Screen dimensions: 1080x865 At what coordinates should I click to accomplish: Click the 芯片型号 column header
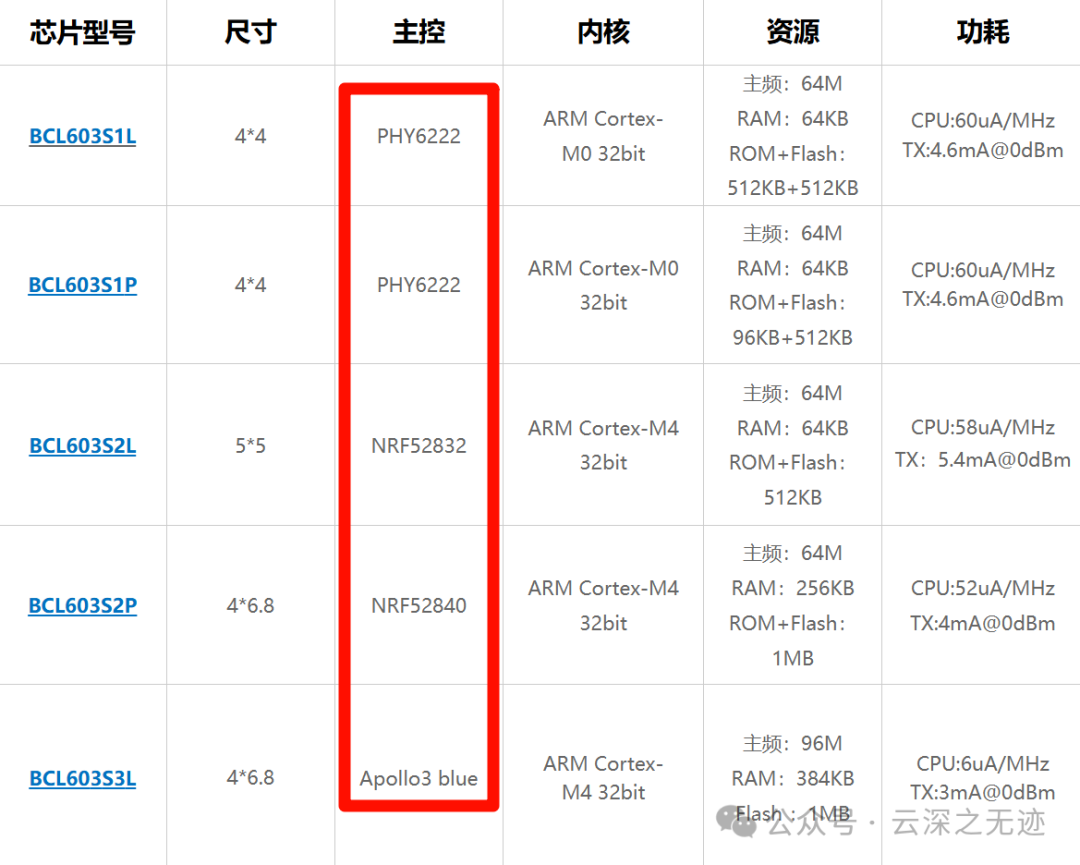click(x=83, y=32)
